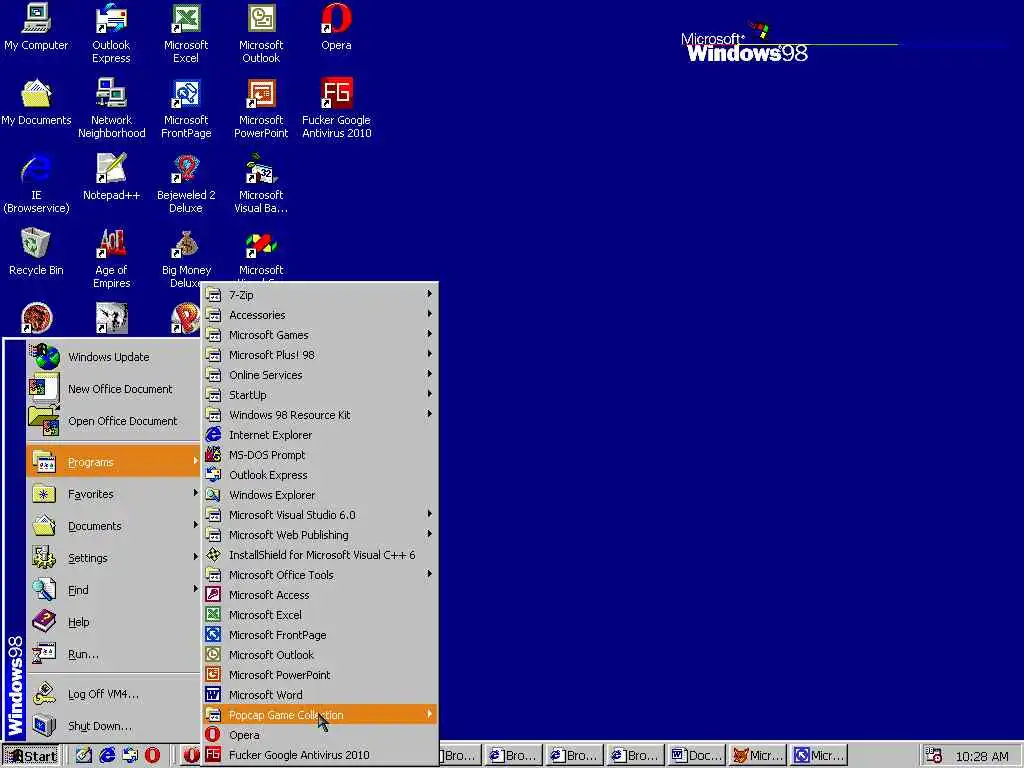This screenshot has width=1024, height=768.
Task: Choose Open Office Document
Action: tap(114, 421)
